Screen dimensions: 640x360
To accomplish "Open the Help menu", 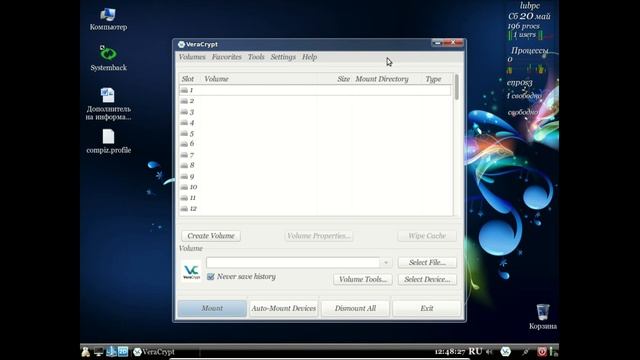I will [x=309, y=57].
